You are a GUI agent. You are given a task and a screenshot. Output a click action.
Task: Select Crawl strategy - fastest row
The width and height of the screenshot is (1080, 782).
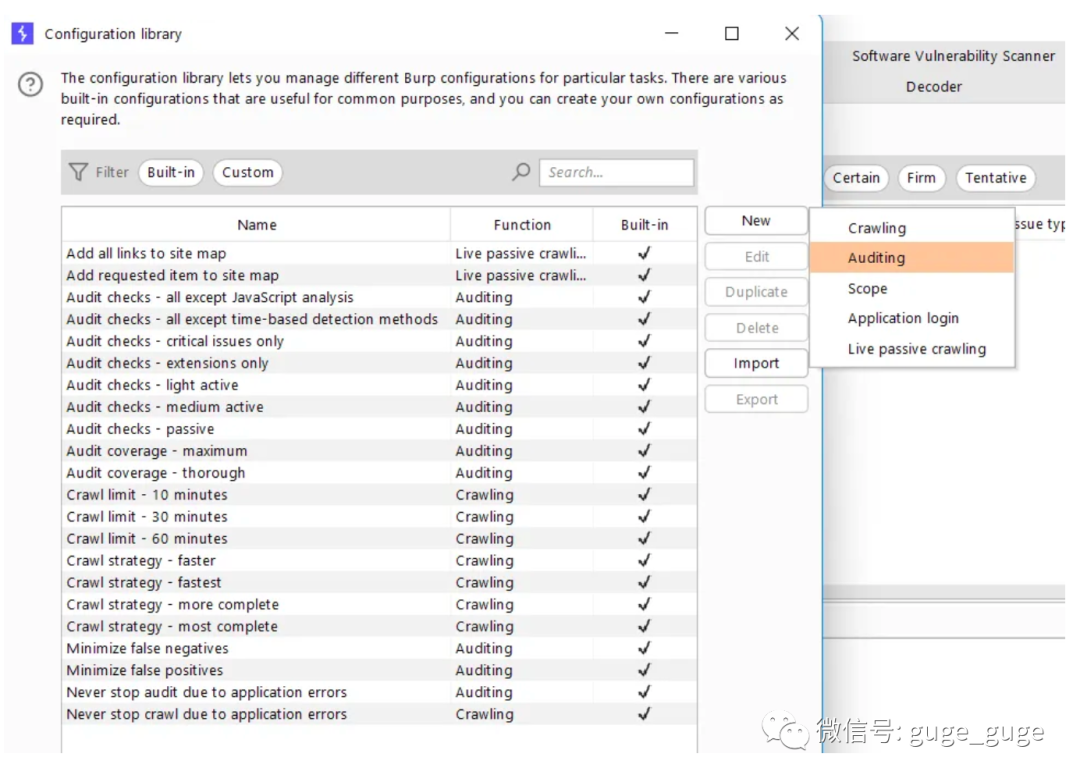pyautogui.click(x=379, y=583)
